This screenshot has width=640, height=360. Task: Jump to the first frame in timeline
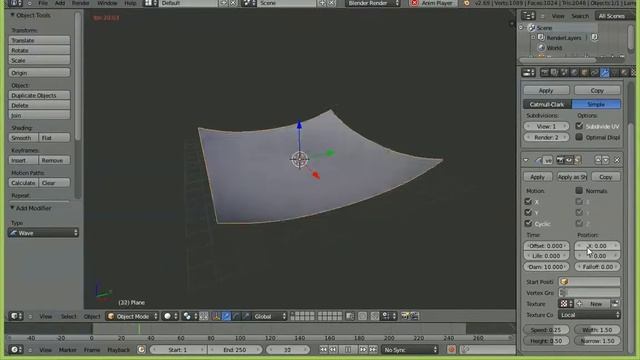[324, 350]
